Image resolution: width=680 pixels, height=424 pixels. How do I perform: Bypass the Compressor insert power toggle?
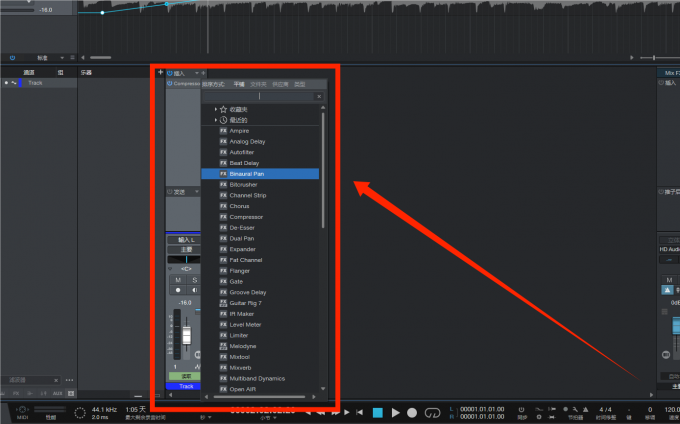pos(170,83)
